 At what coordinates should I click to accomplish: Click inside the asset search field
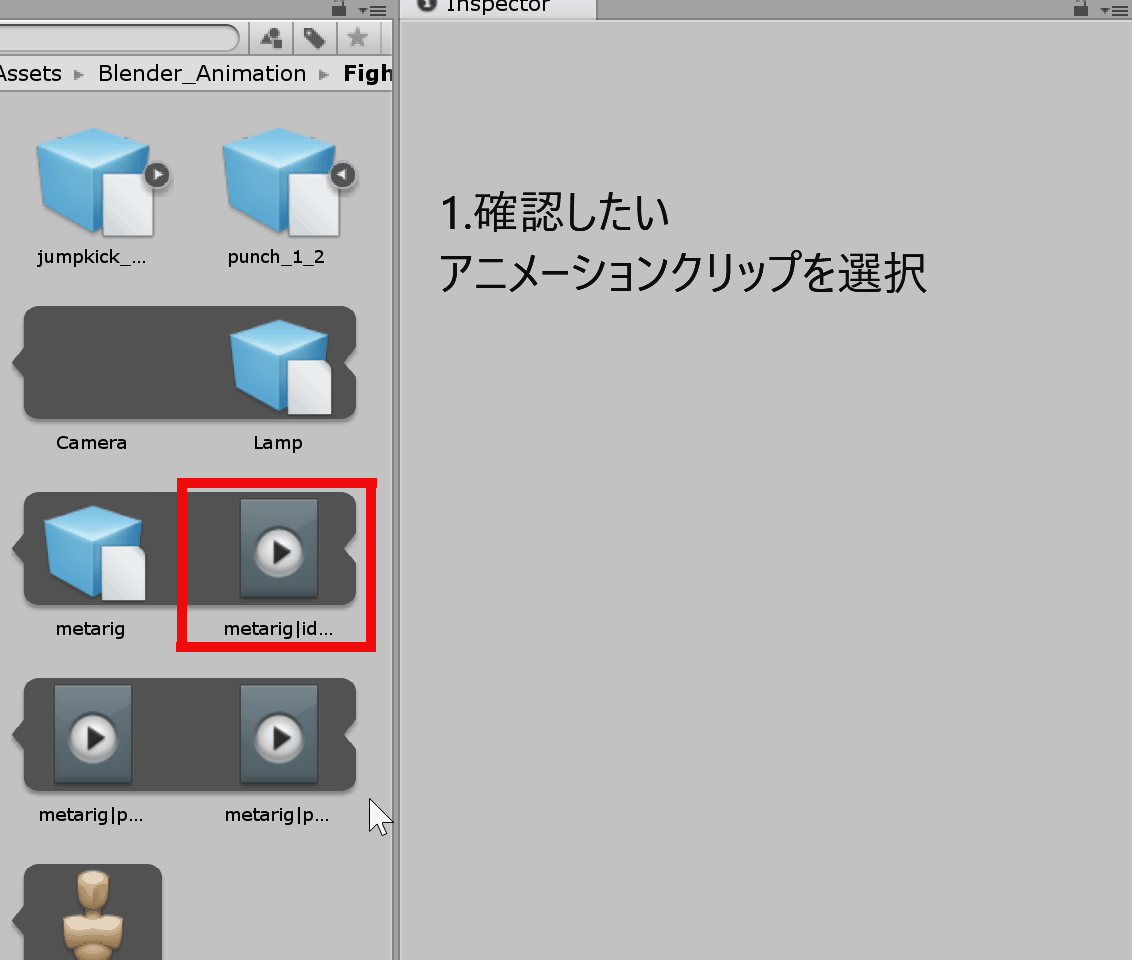tap(118, 37)
